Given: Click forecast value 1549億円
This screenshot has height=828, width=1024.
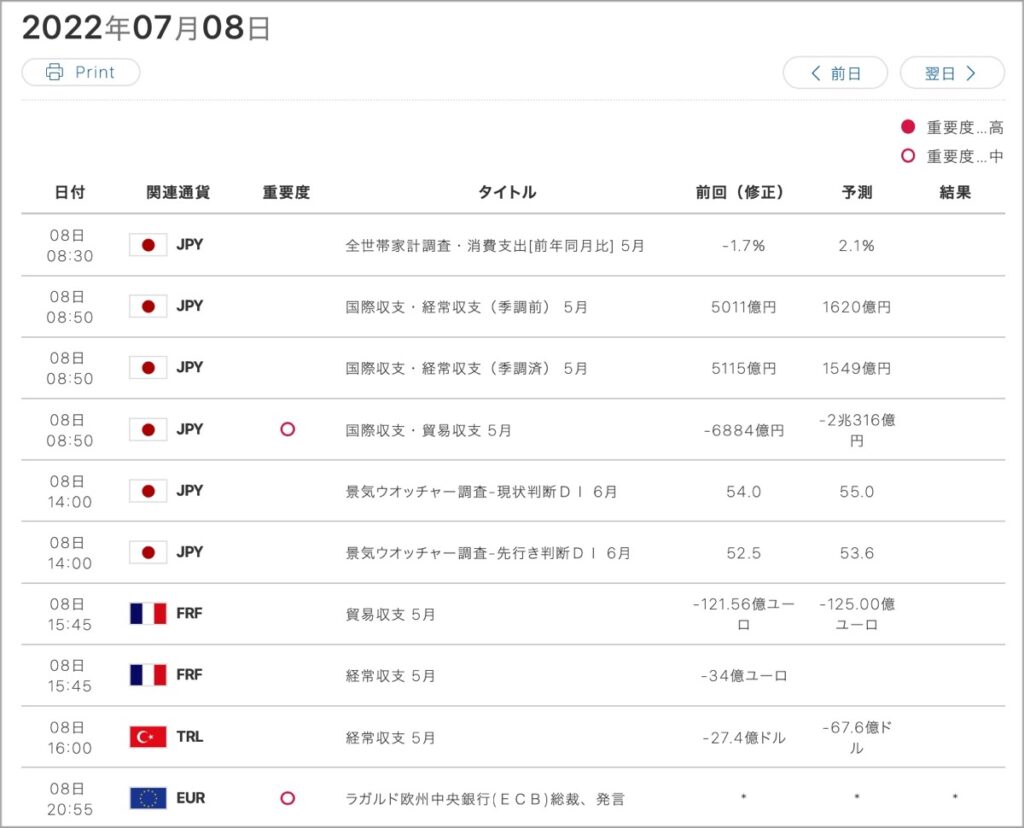Looking at the screenshot, I should (x=856, y=368).
